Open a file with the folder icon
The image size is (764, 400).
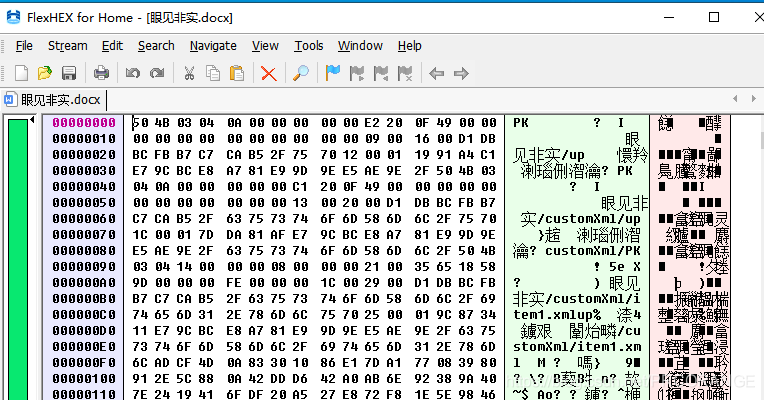click(x=45, y=73)
